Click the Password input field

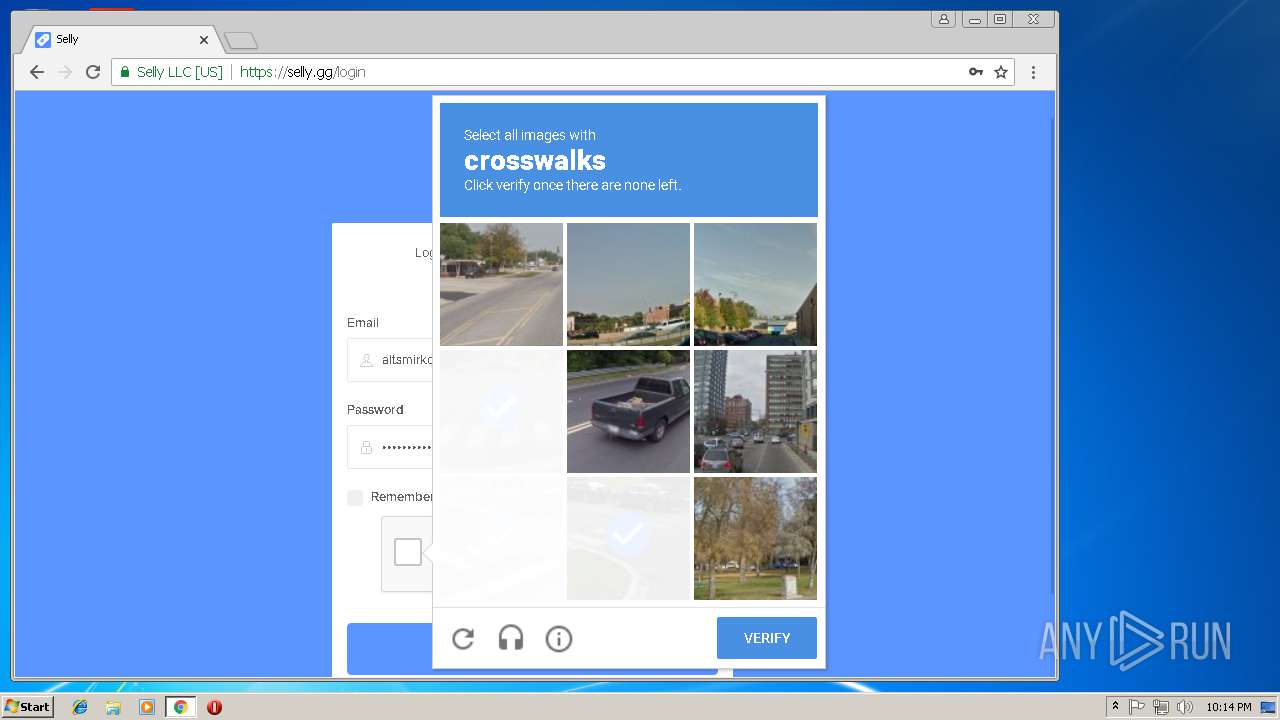coord(390,447)
